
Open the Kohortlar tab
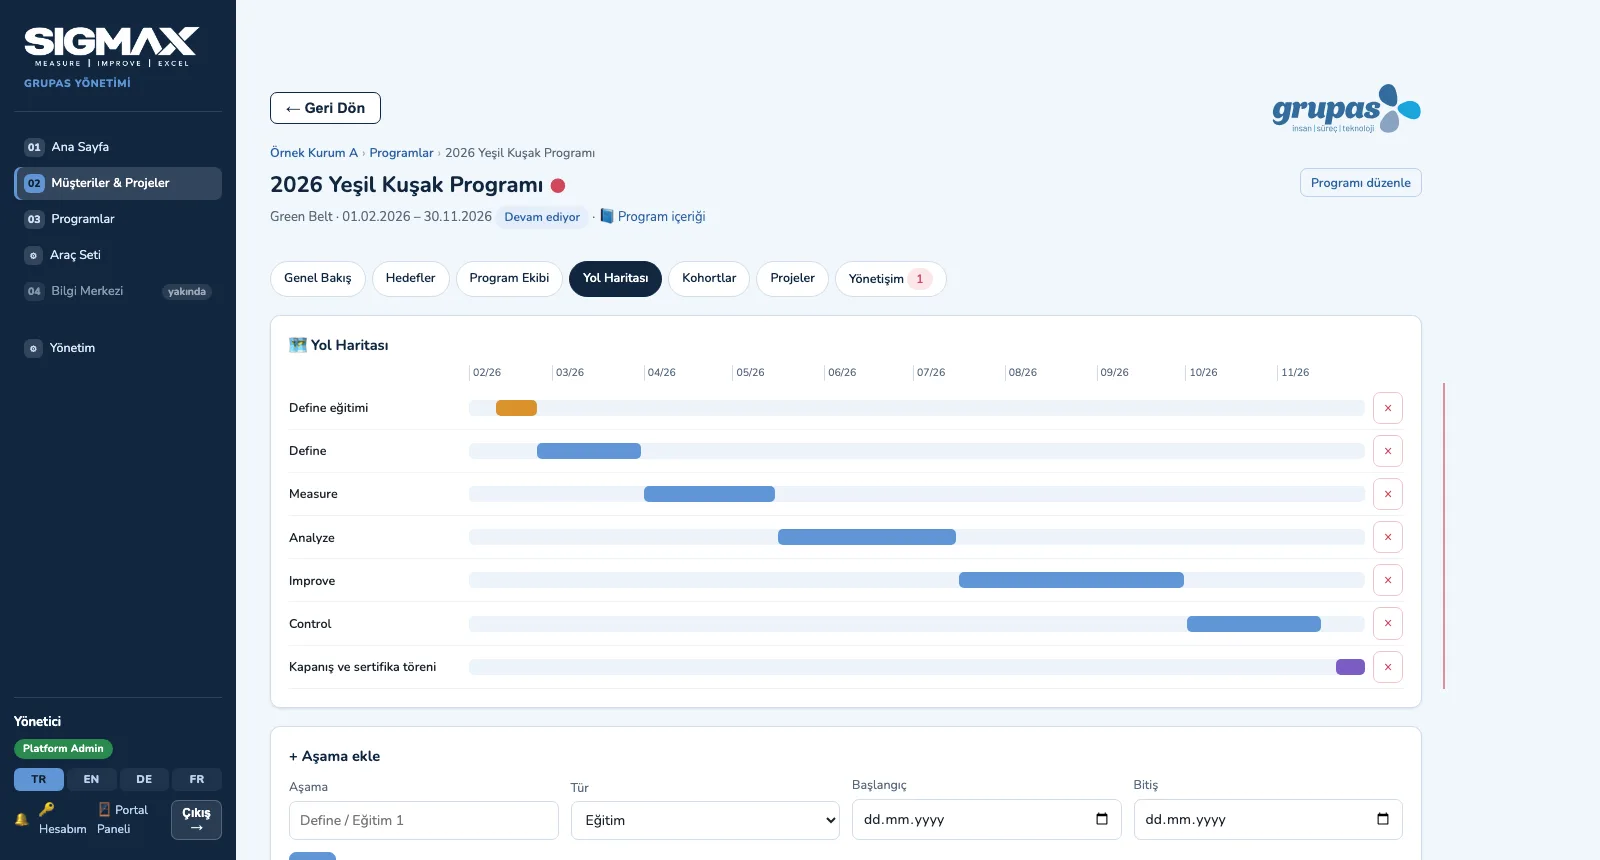coord(709,279)
